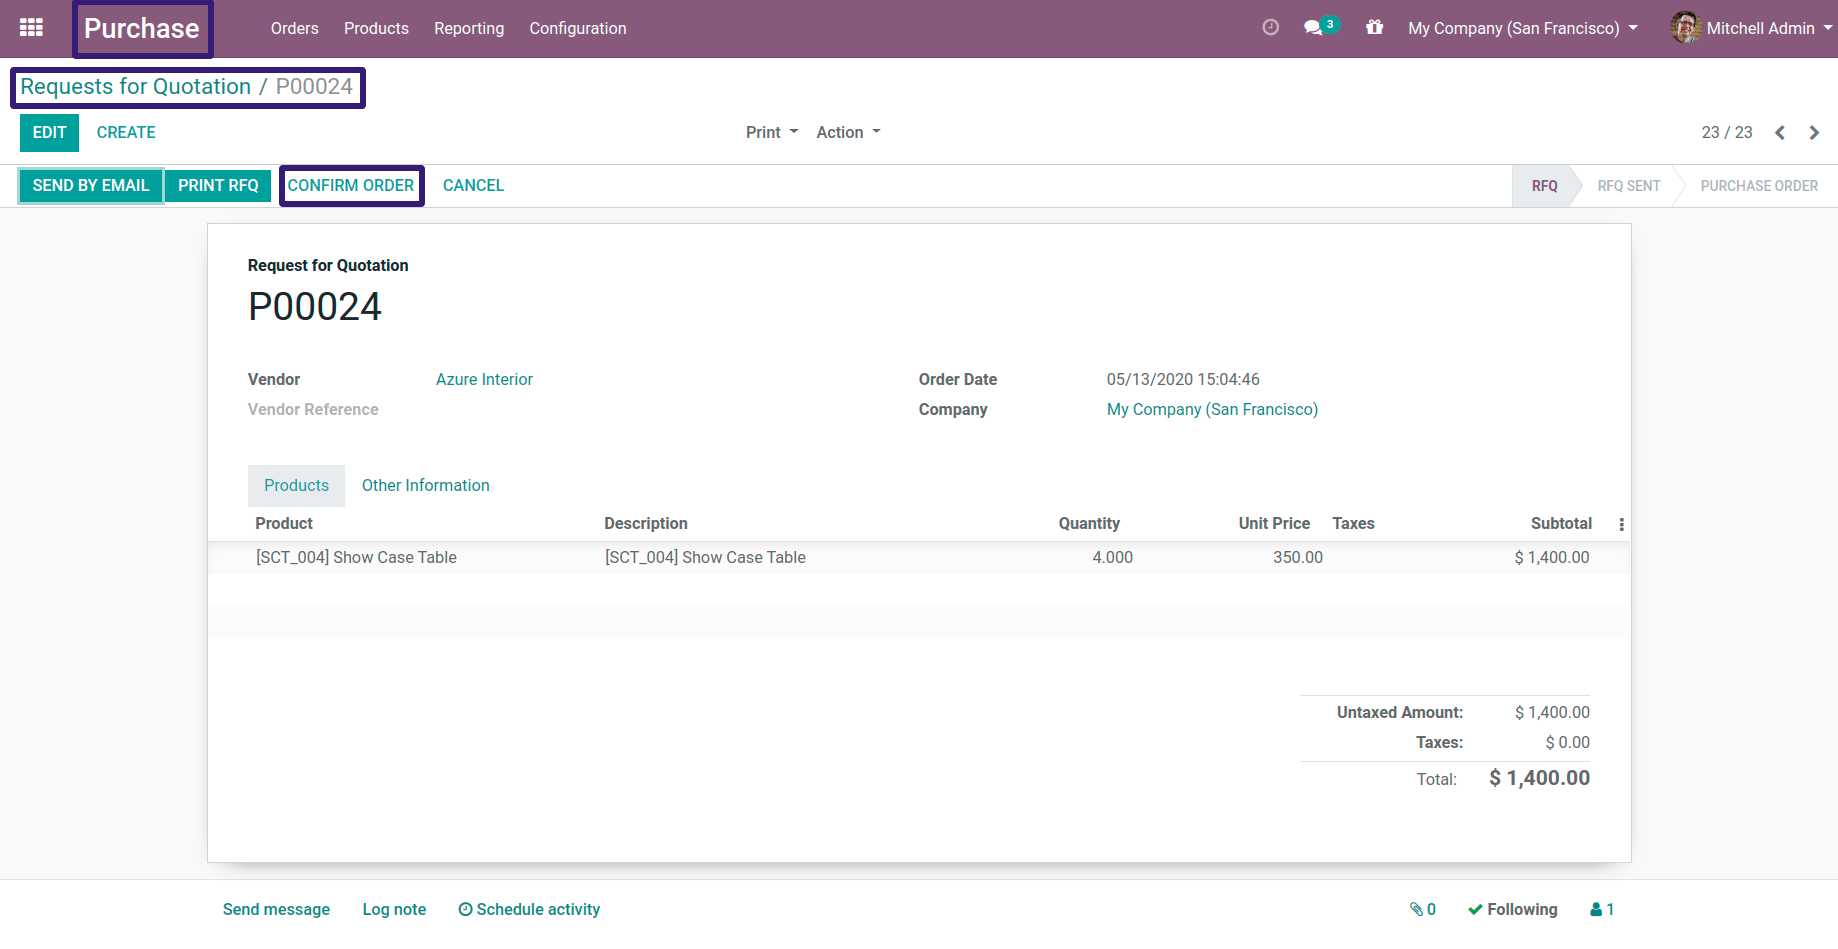Click the PURCHASE ORDER status stage
The width and height of the screenshot is (1838, 949).
1759,186
